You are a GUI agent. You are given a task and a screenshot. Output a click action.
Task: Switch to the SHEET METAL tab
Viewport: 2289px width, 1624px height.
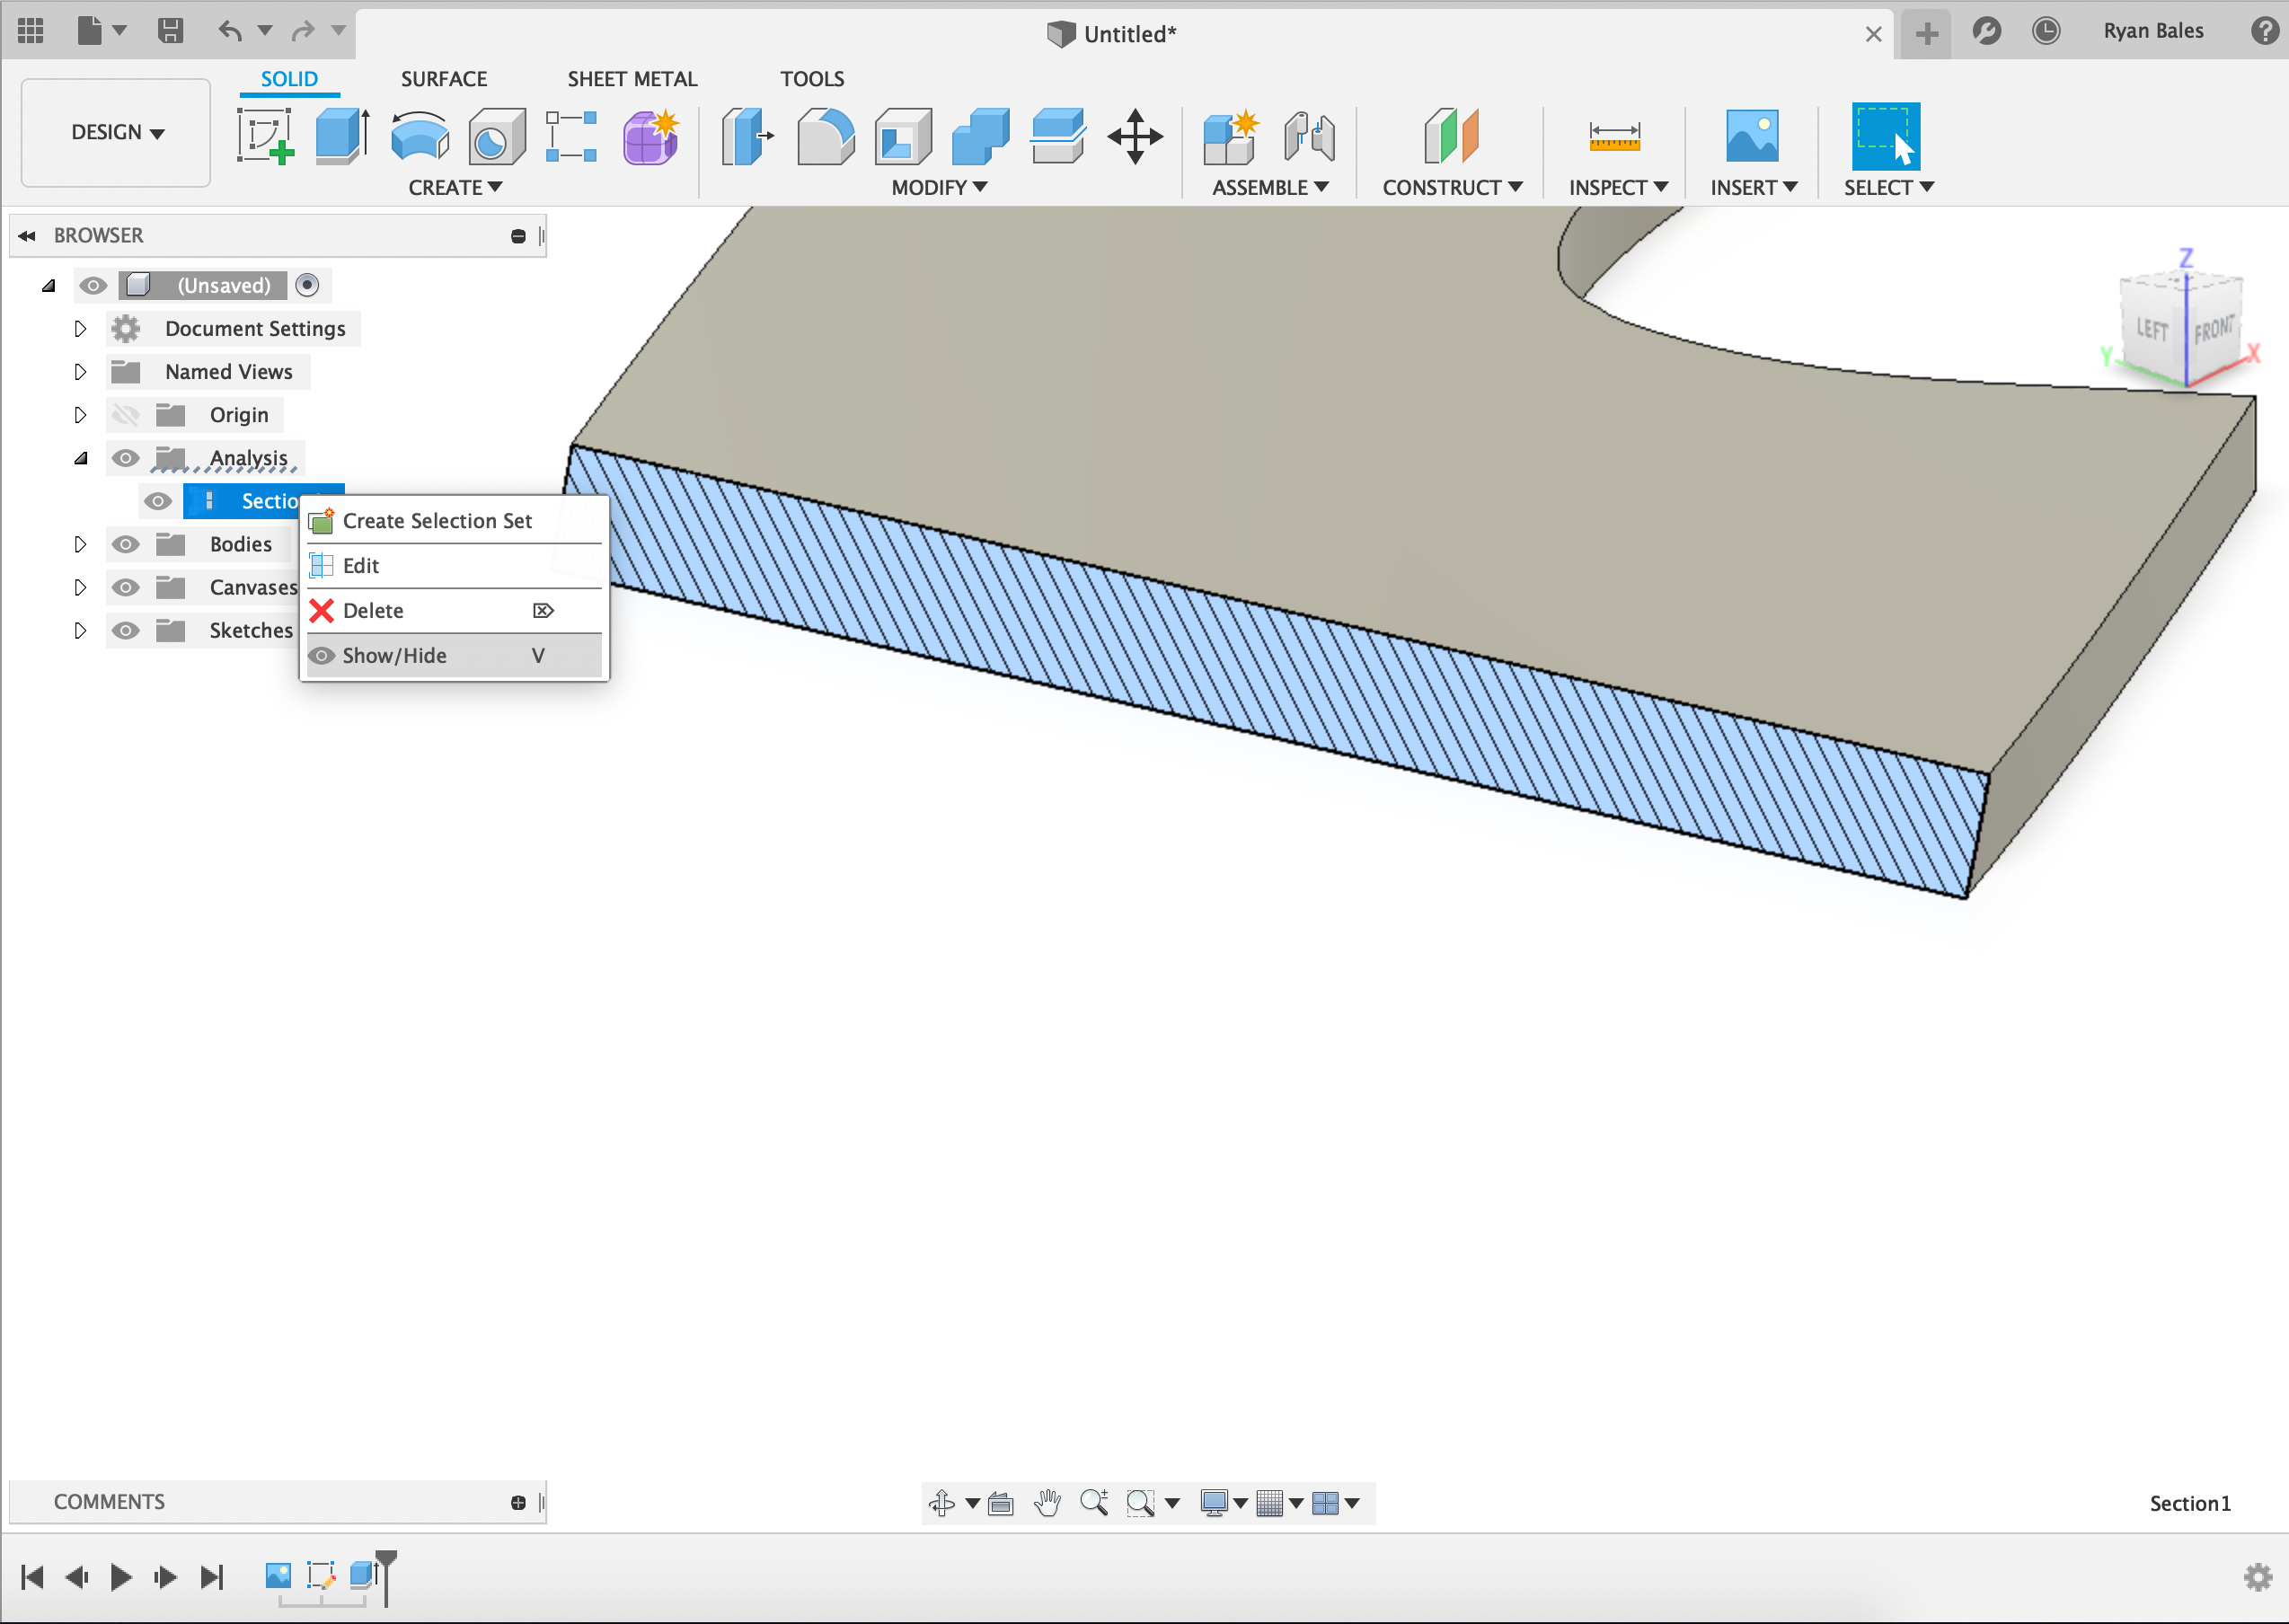pos(632,79)
